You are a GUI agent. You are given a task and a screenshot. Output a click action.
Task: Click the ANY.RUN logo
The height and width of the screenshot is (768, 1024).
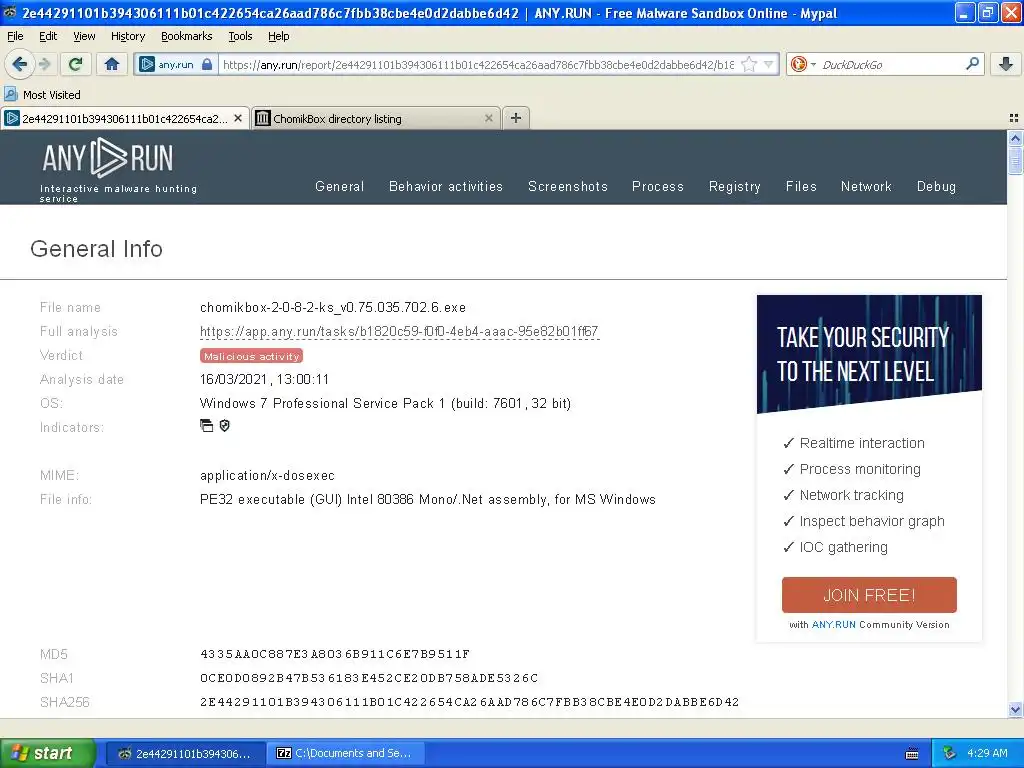coord(108,158)
